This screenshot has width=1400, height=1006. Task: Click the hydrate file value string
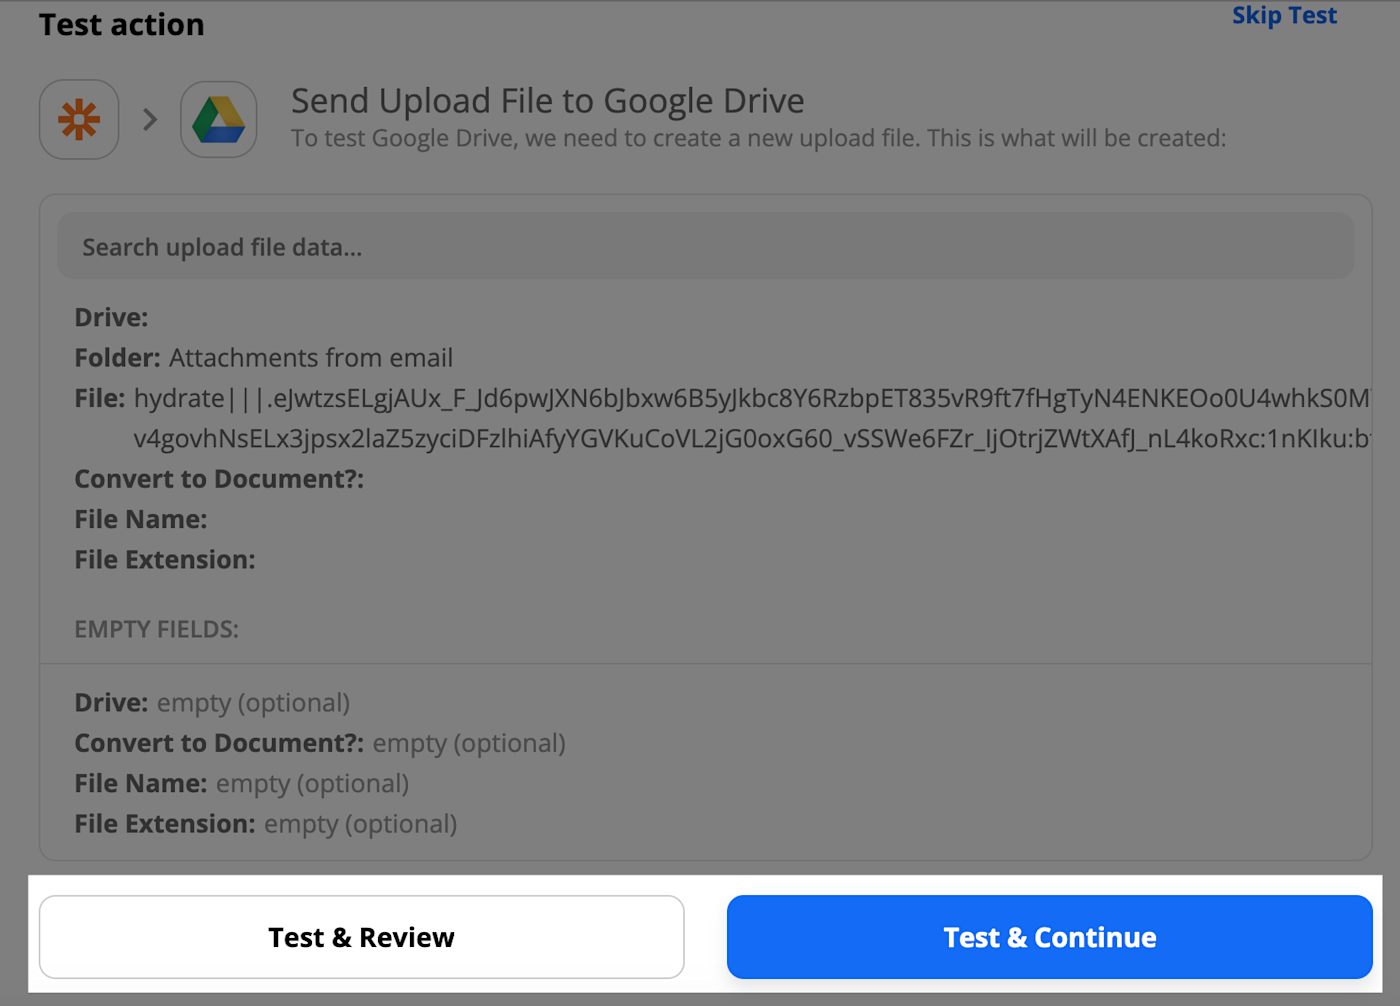point(751,418)
